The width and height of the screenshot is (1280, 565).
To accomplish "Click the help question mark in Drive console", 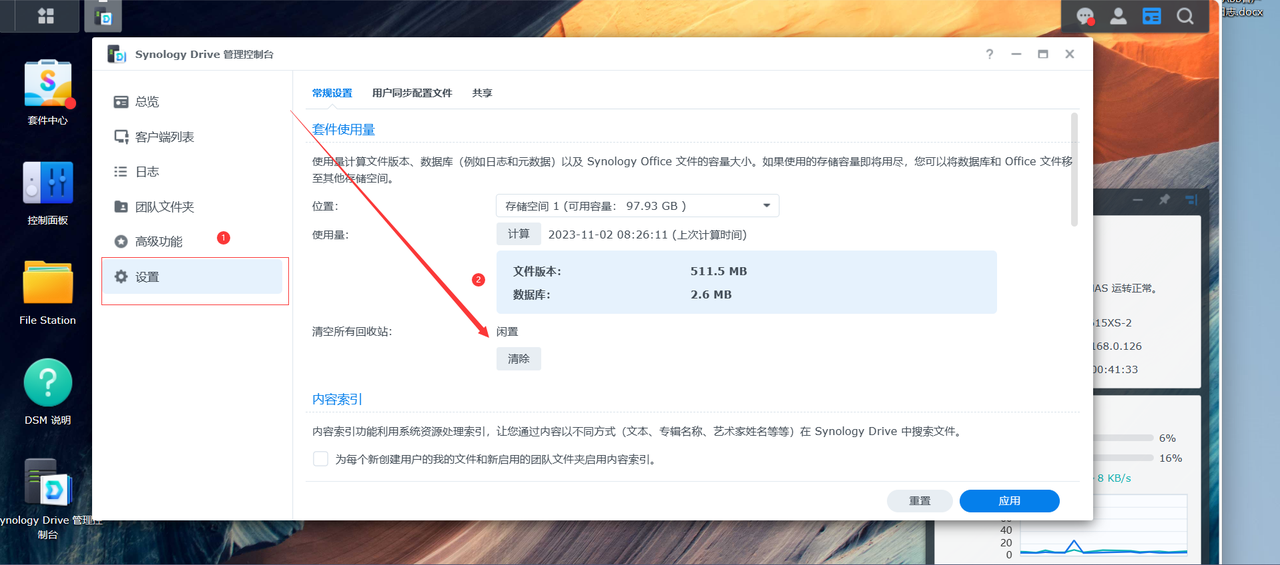I will [x=990, y=54].
